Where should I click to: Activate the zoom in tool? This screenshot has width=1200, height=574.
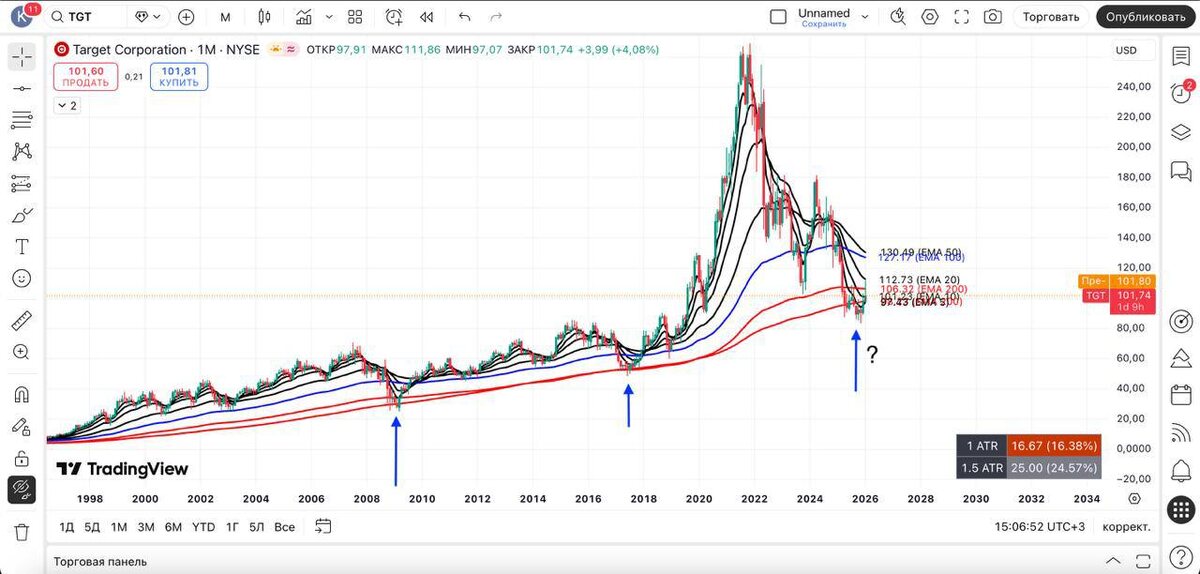click(x=22, y=352)
